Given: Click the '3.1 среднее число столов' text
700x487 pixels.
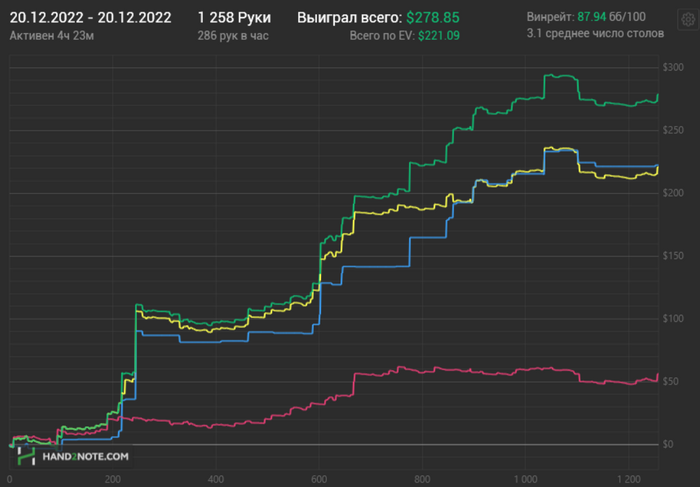Looking at the screenshot, I should 595,33.
